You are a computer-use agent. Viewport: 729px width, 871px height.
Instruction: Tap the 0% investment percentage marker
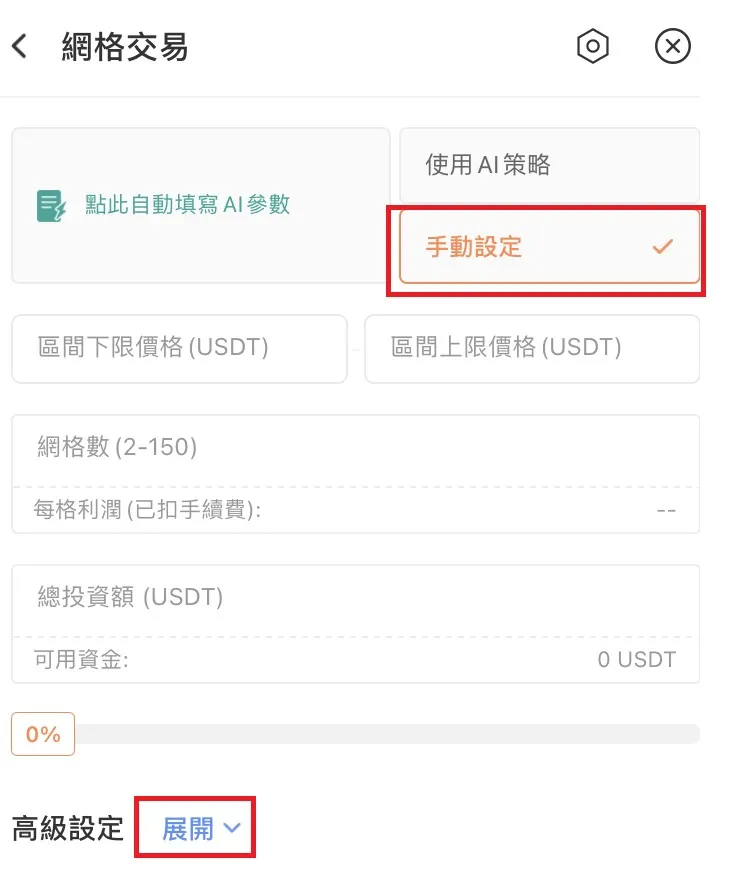pos(42,733)
